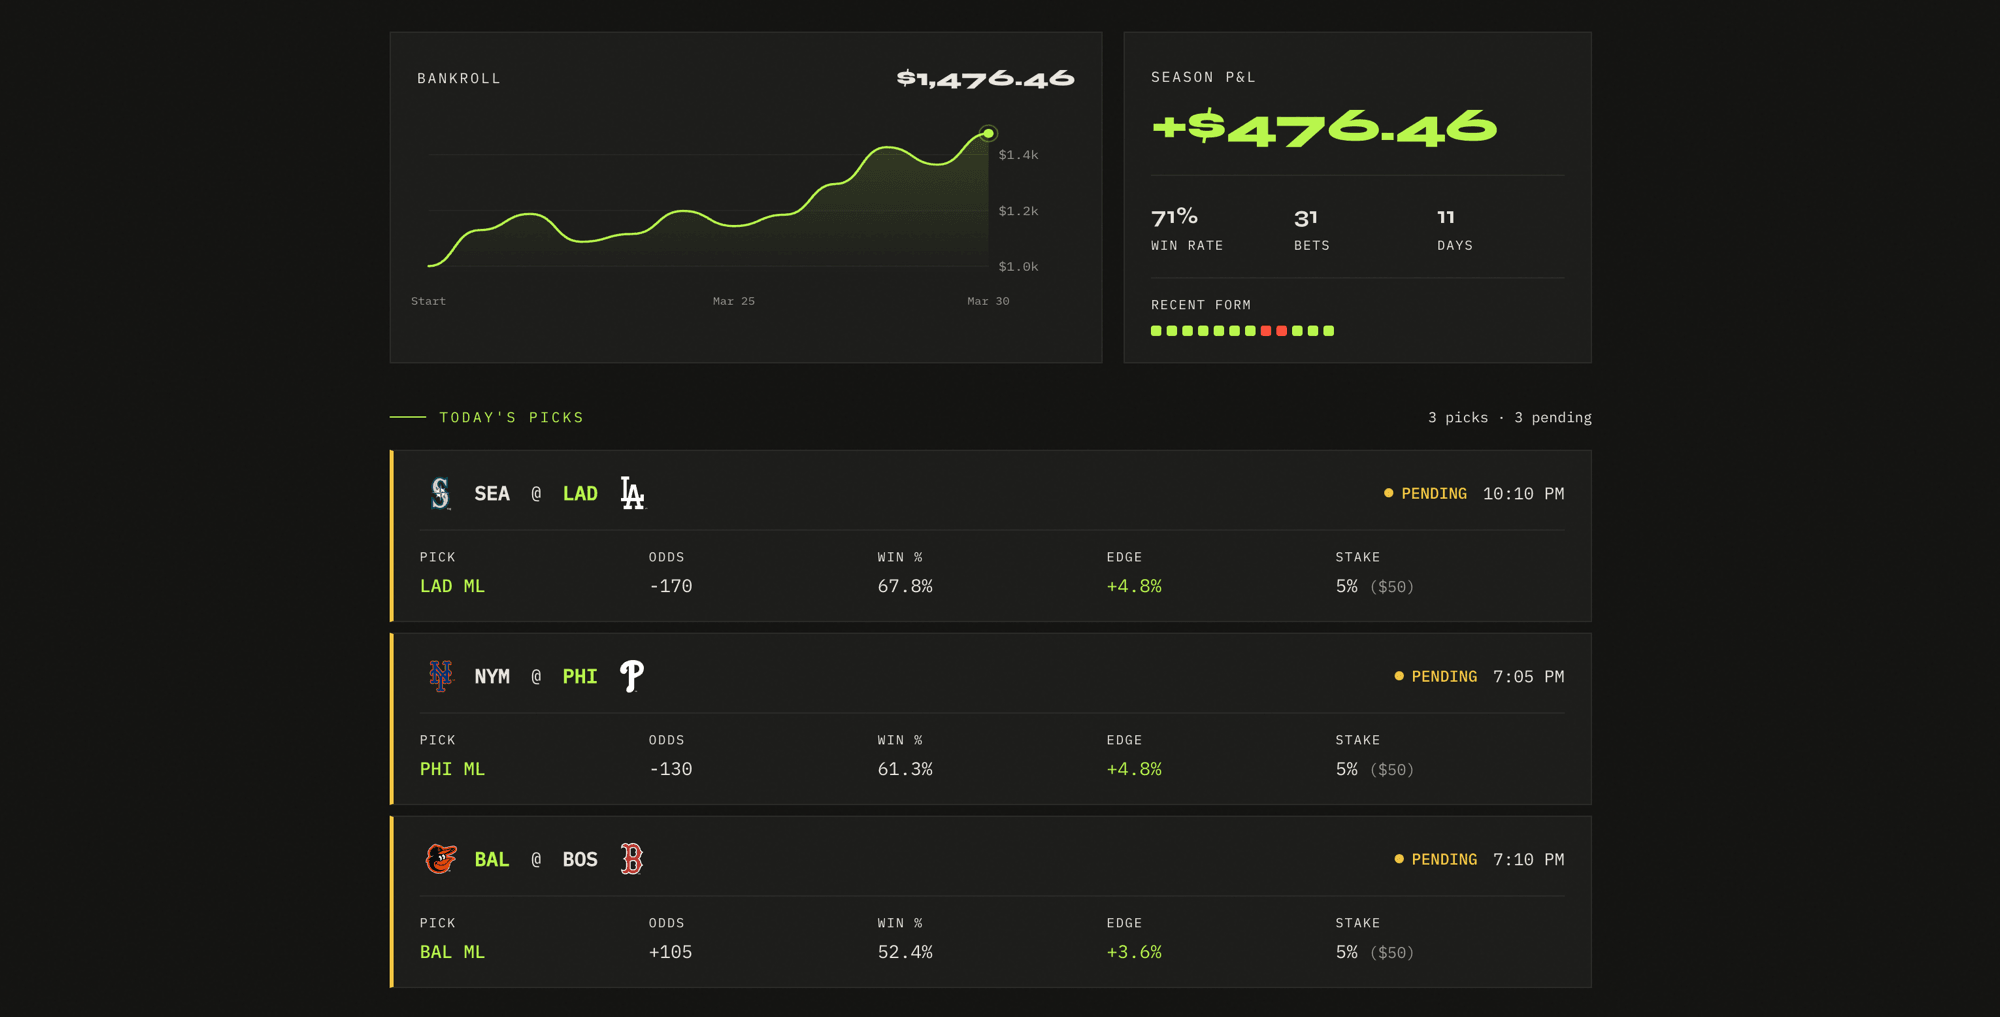
Task: Click the 7:10 PM game time
Action: [1528, 859]
